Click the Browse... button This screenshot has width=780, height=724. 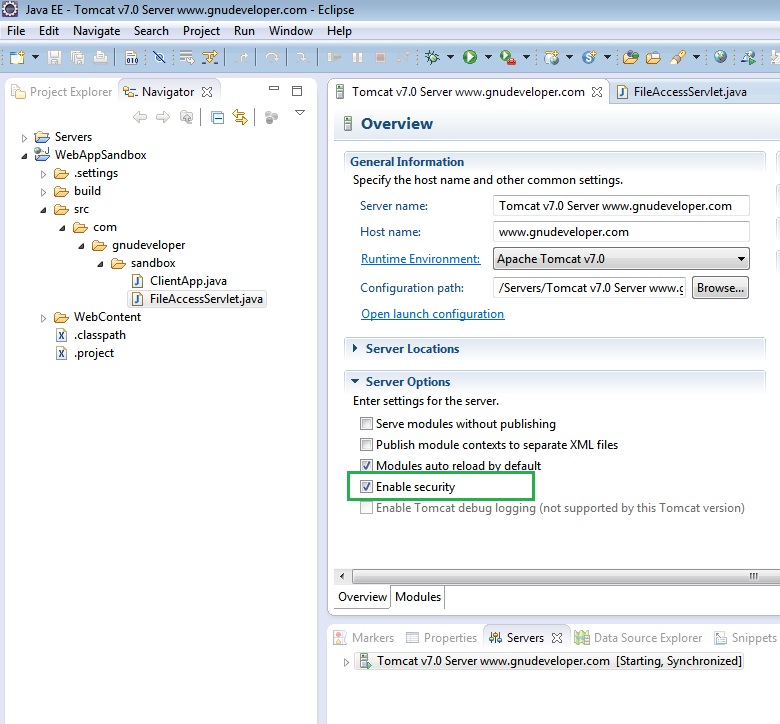click(720, 288)
